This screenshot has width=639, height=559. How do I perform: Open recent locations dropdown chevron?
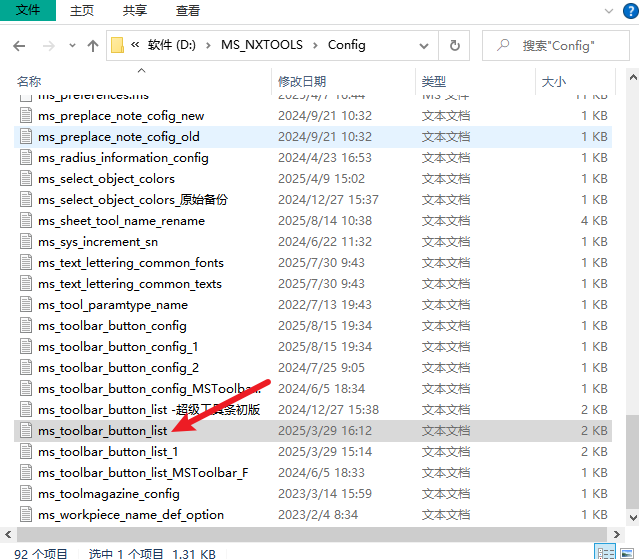tap(72, 46)
